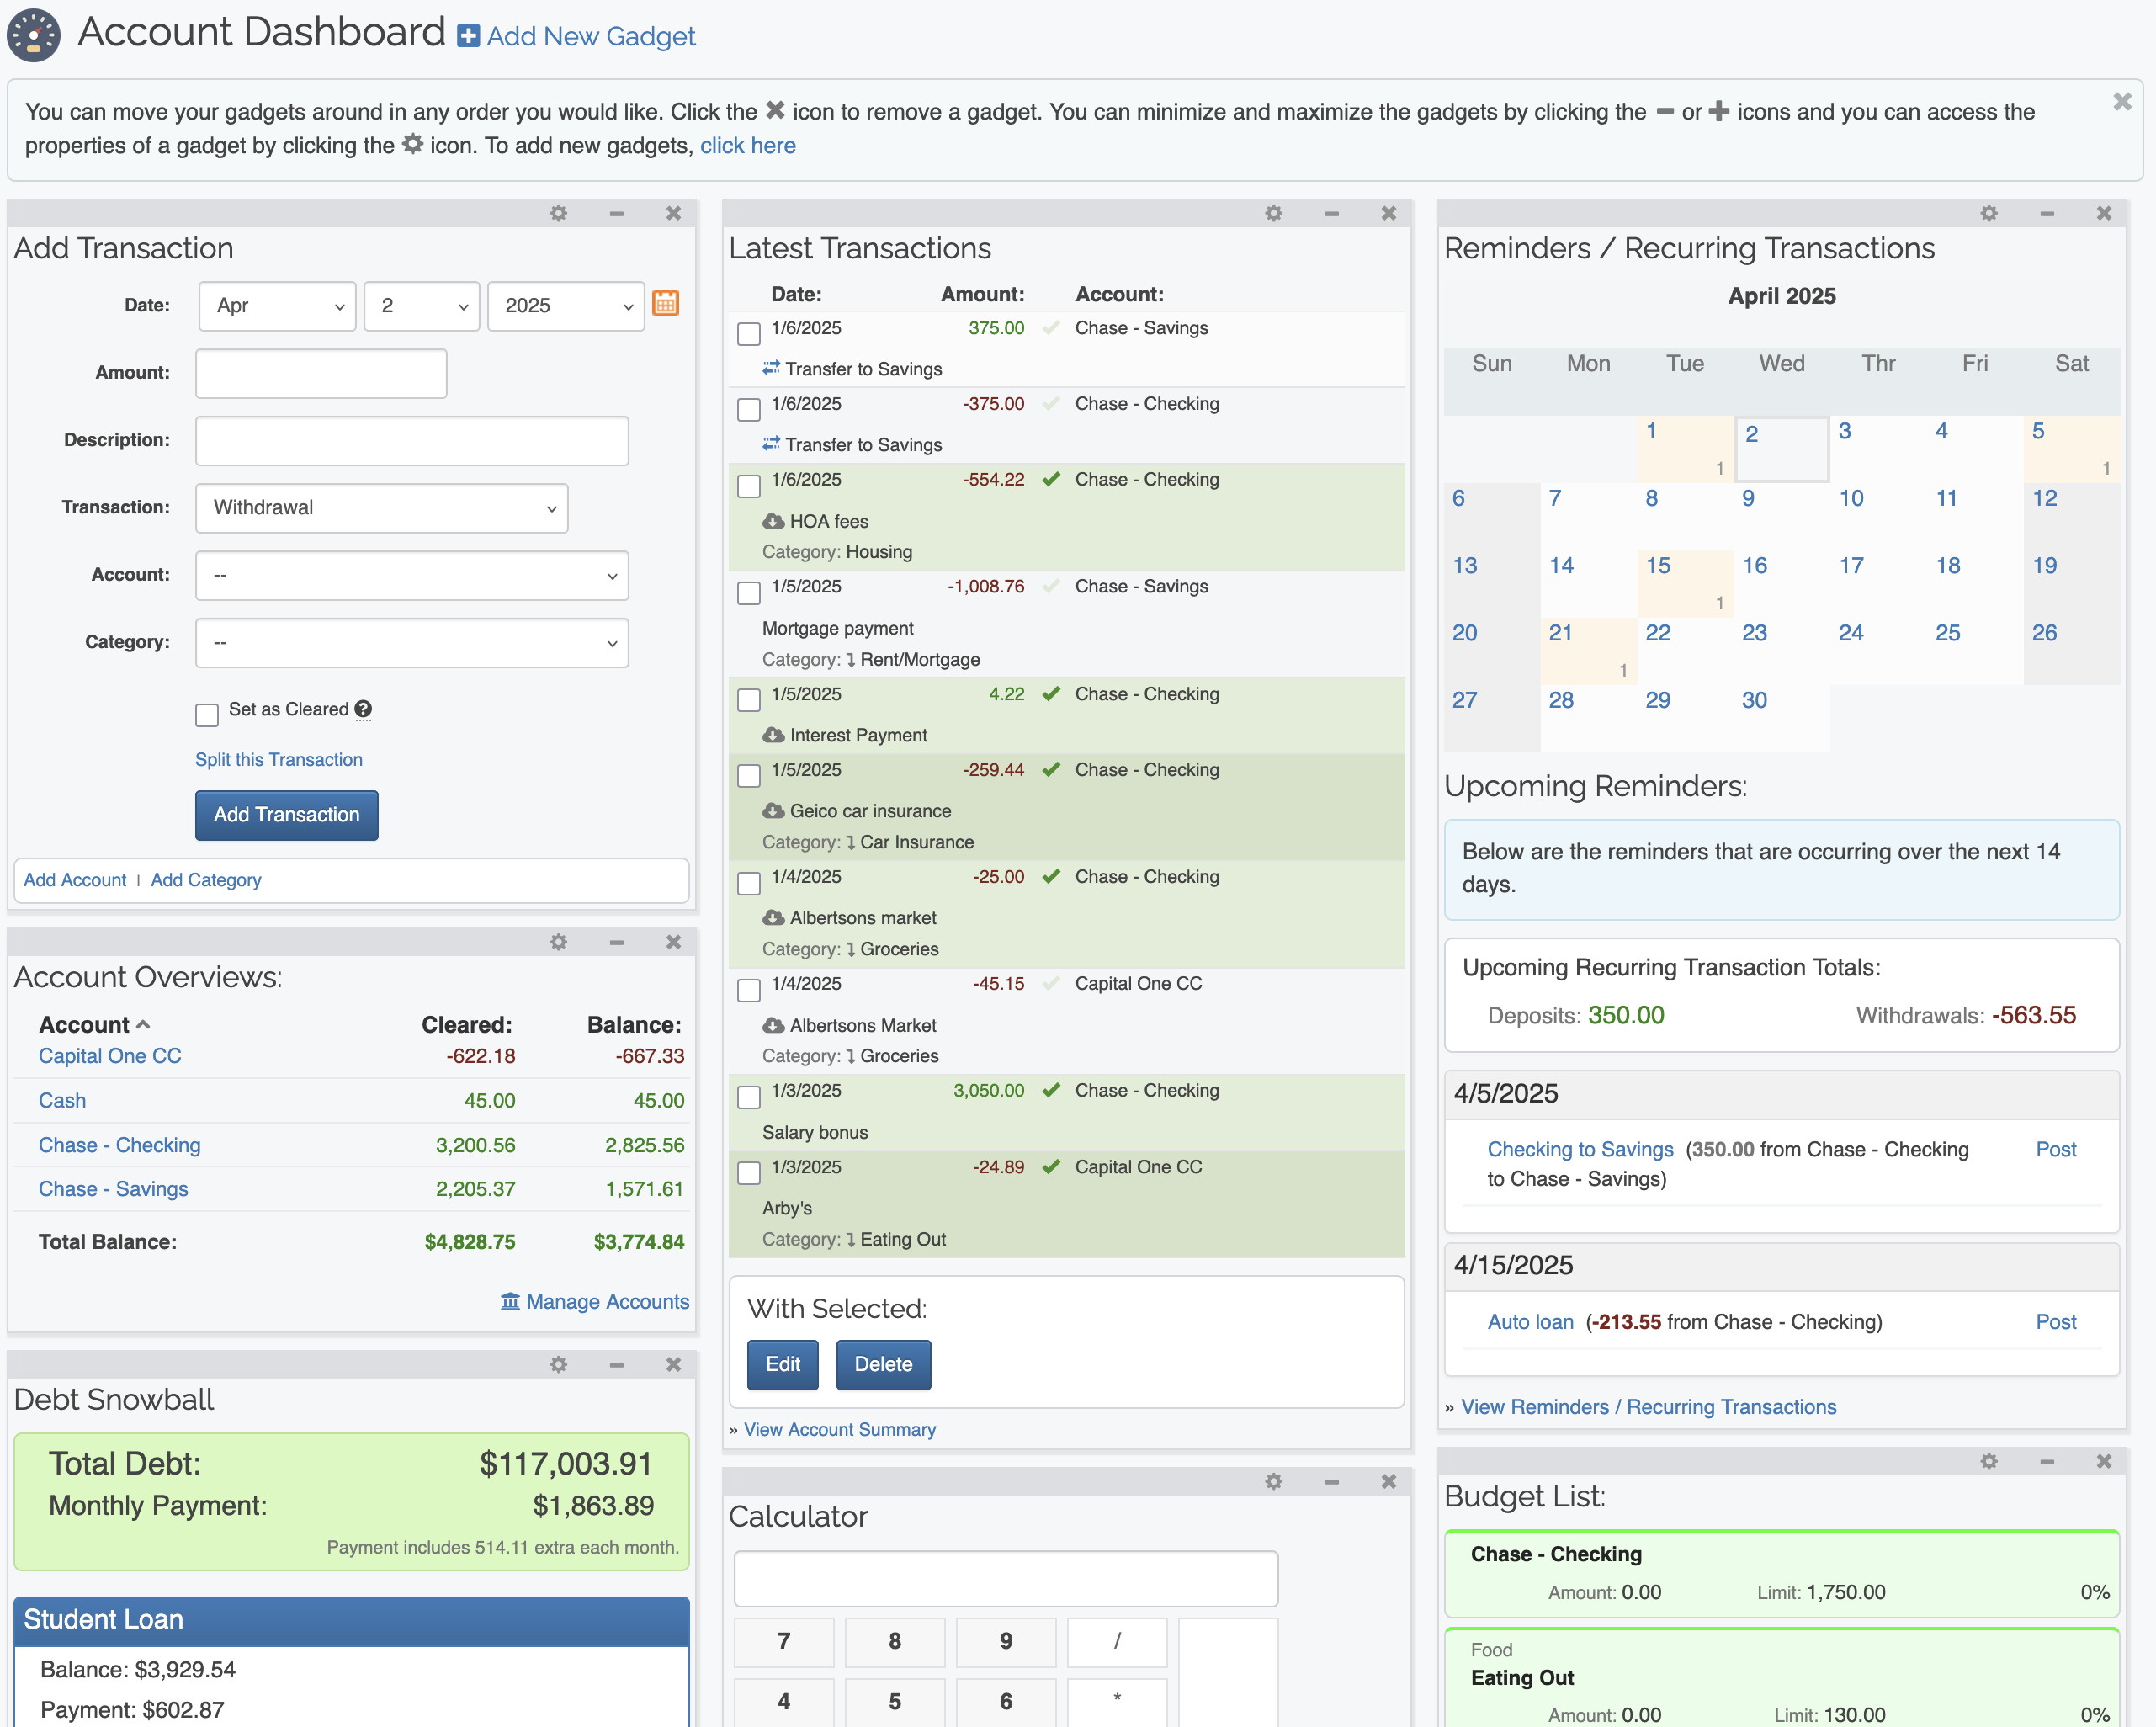Open the date picker calendar icon
This screenshot has width=2156, height=1727.
(665, 303)
